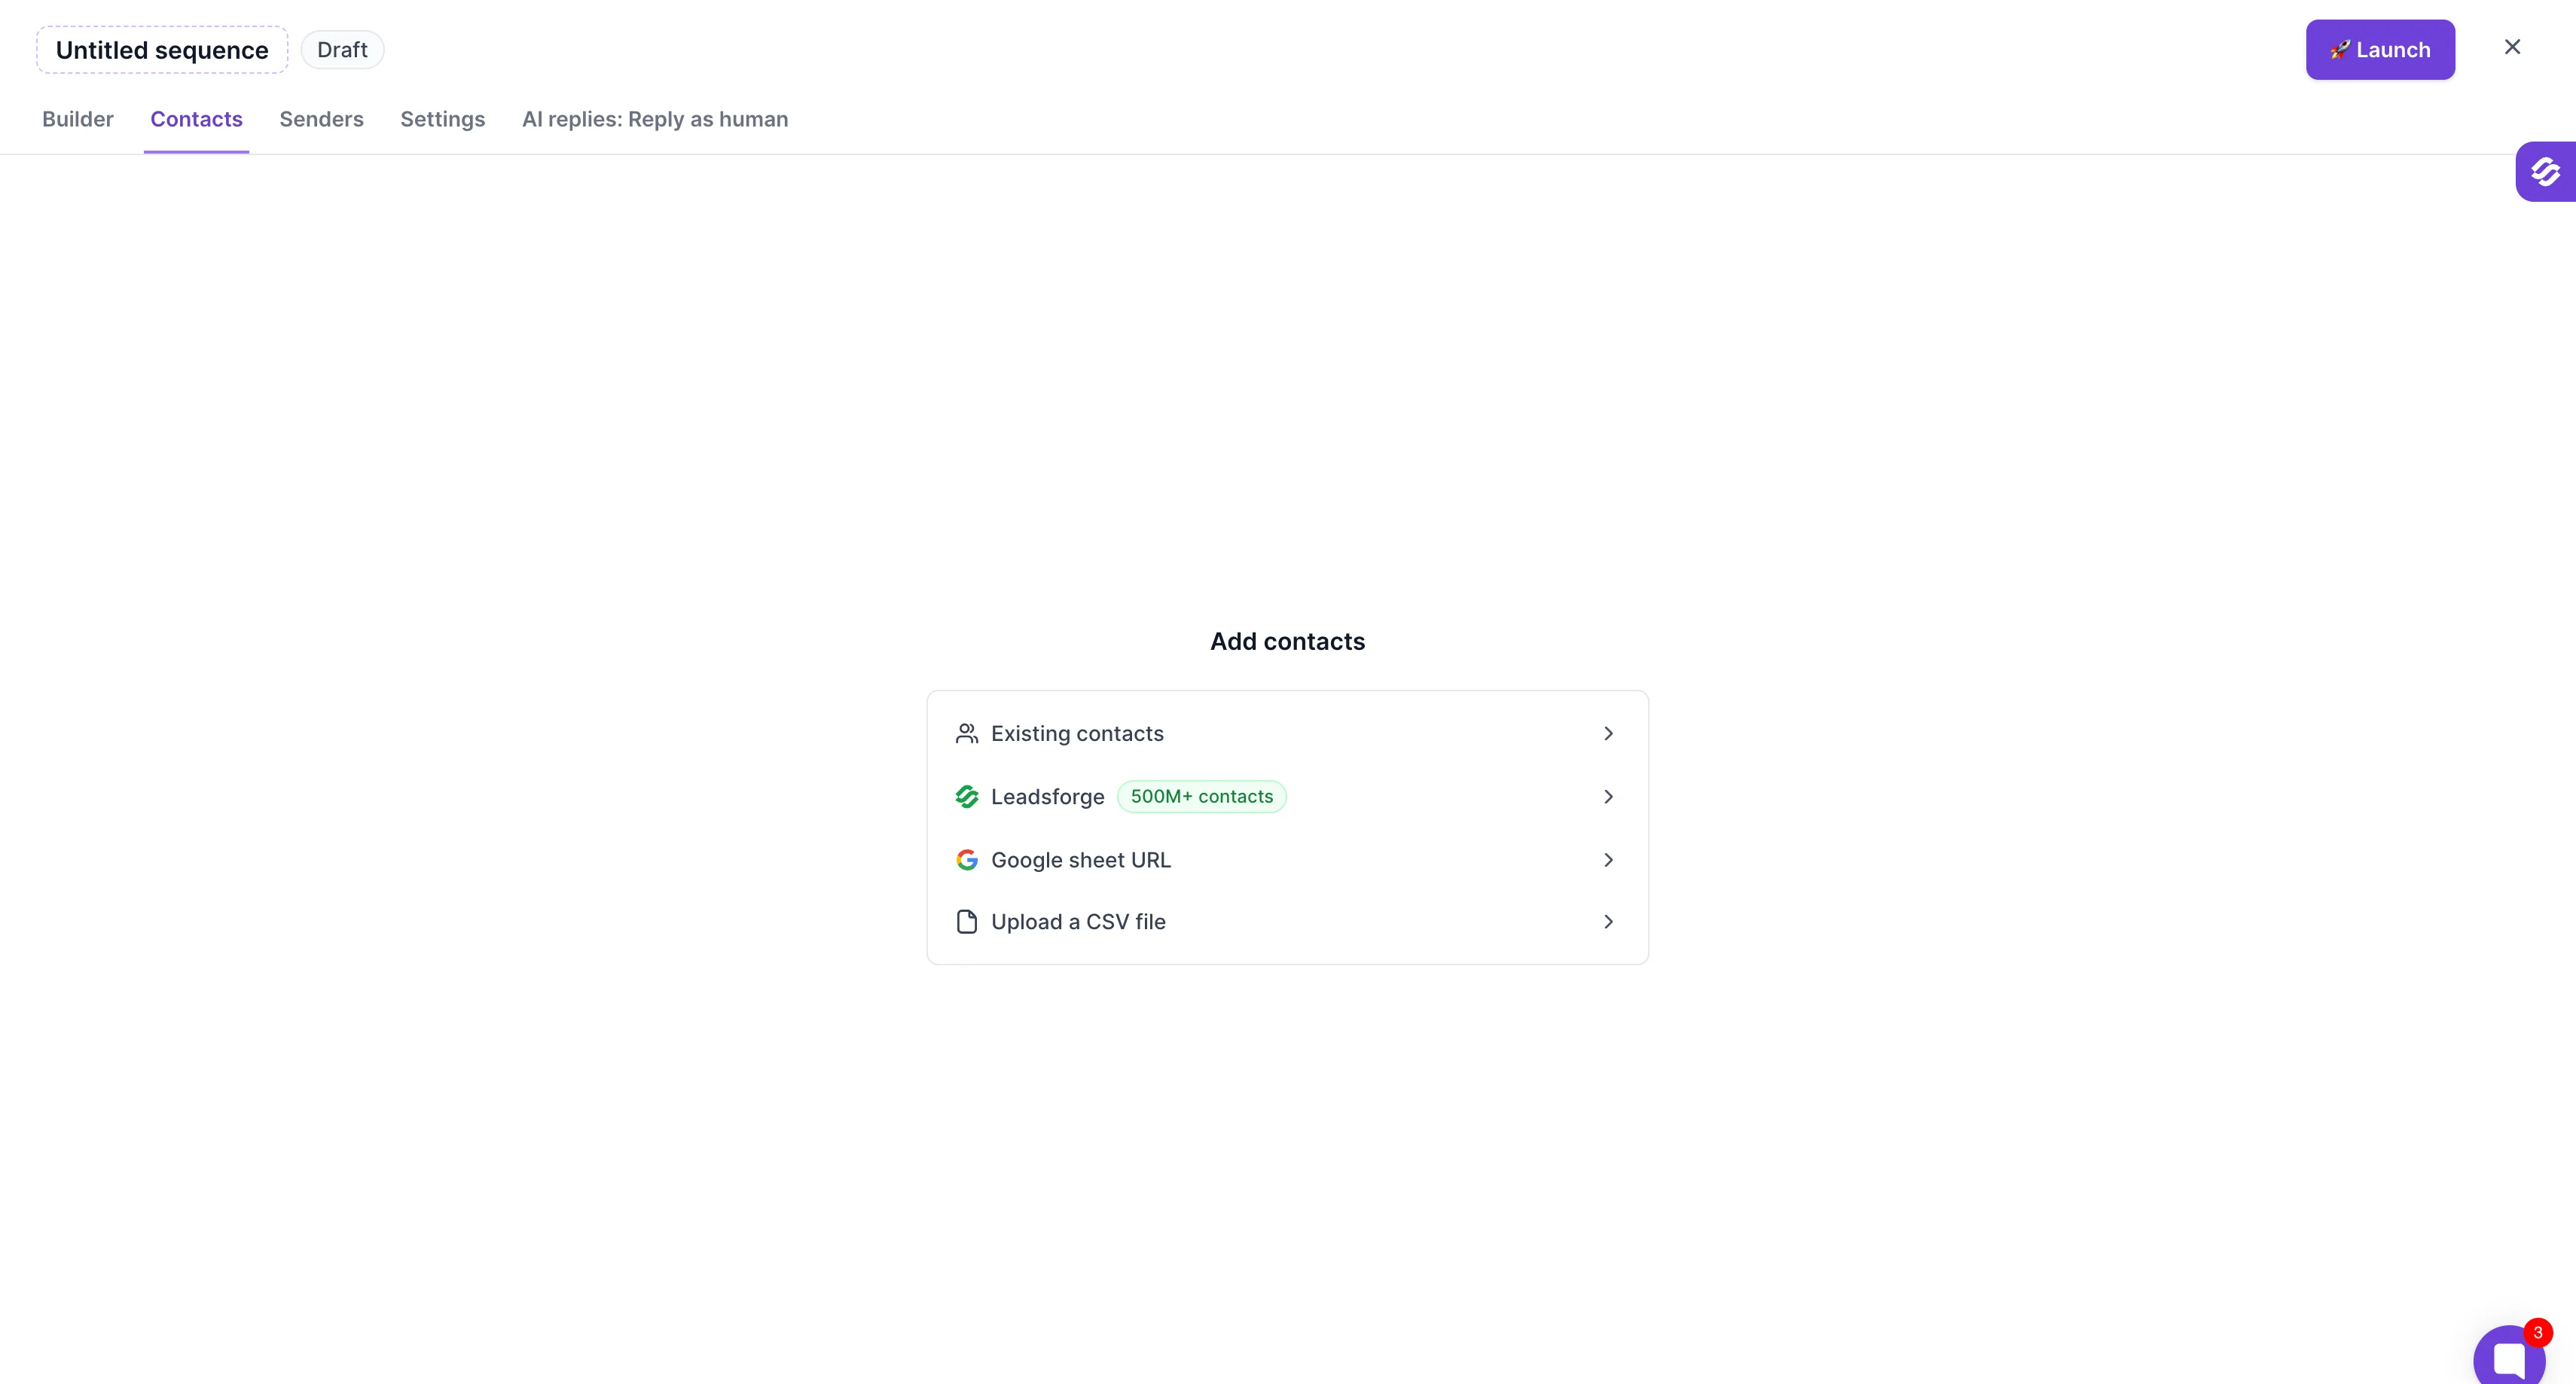Switch to the Builder tab
Image resolution: width=2576 pixels, height=1384 pixels.
pyautogui.click(x=77, y=119)
